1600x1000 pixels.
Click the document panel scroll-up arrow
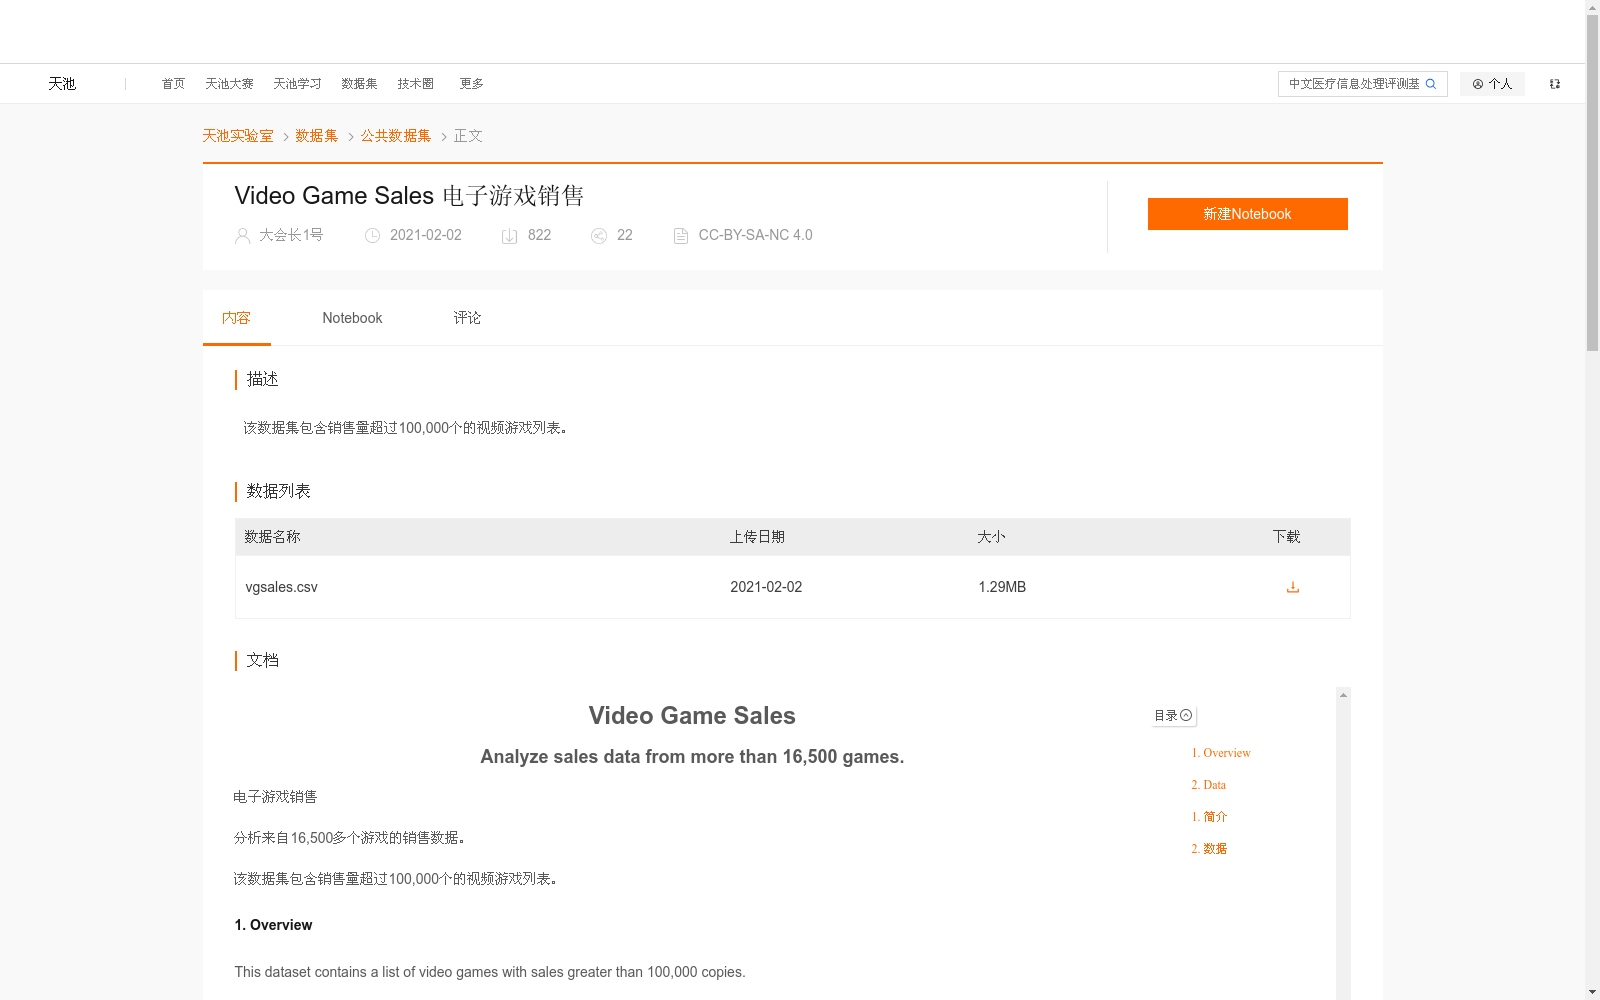tap(1343, 694)
